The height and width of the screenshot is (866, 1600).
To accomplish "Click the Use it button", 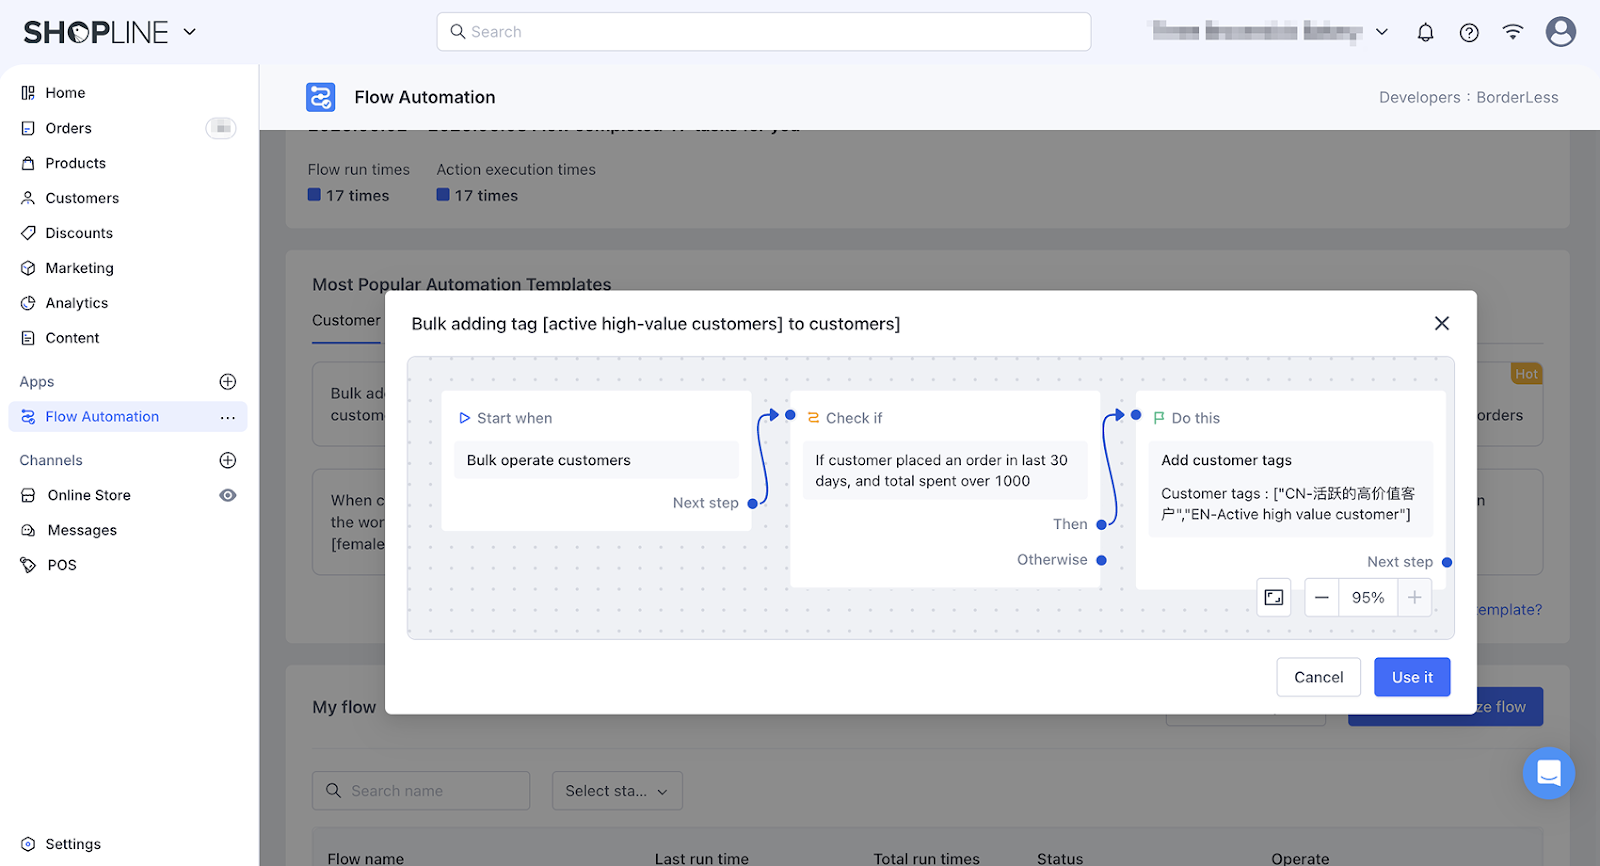I will pos(1411,677).
